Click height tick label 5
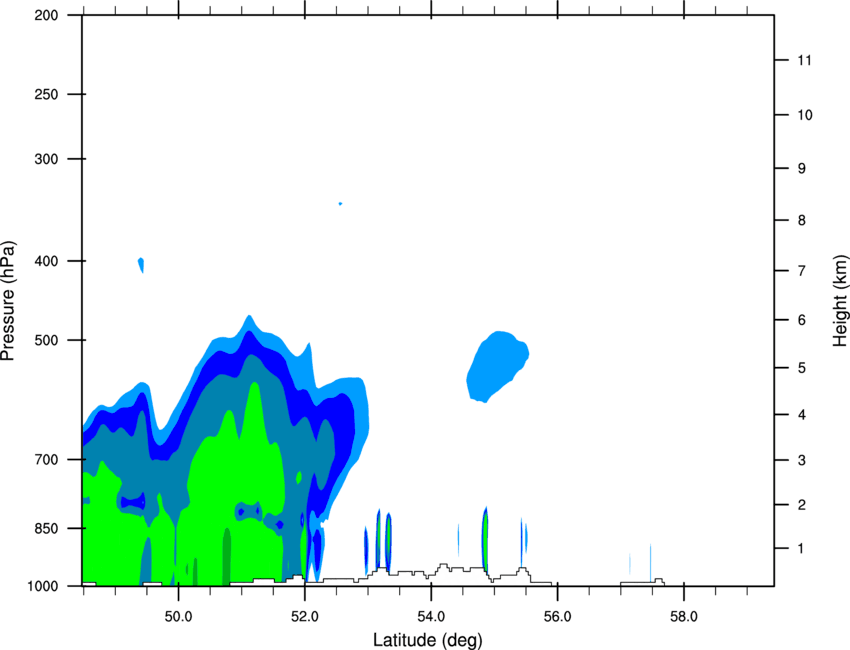Image resolution: width=850 pixels, height=650 pixels. click(802, 368)
